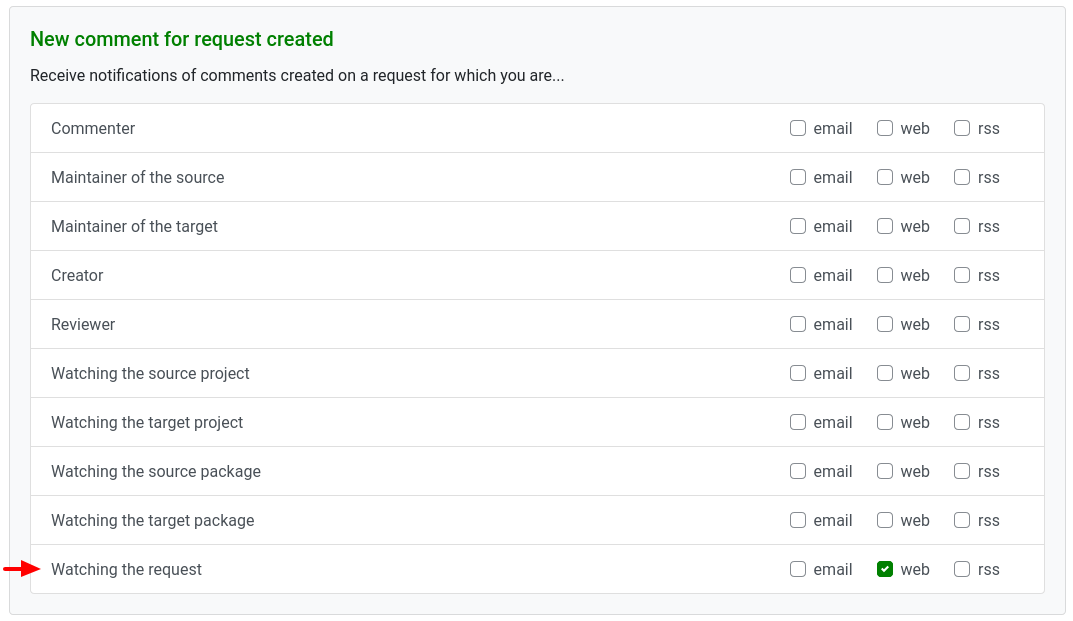The image size is (1073, 621).
Task: Check rss for Maintainer of the target
Action: (x=962, y=226)
